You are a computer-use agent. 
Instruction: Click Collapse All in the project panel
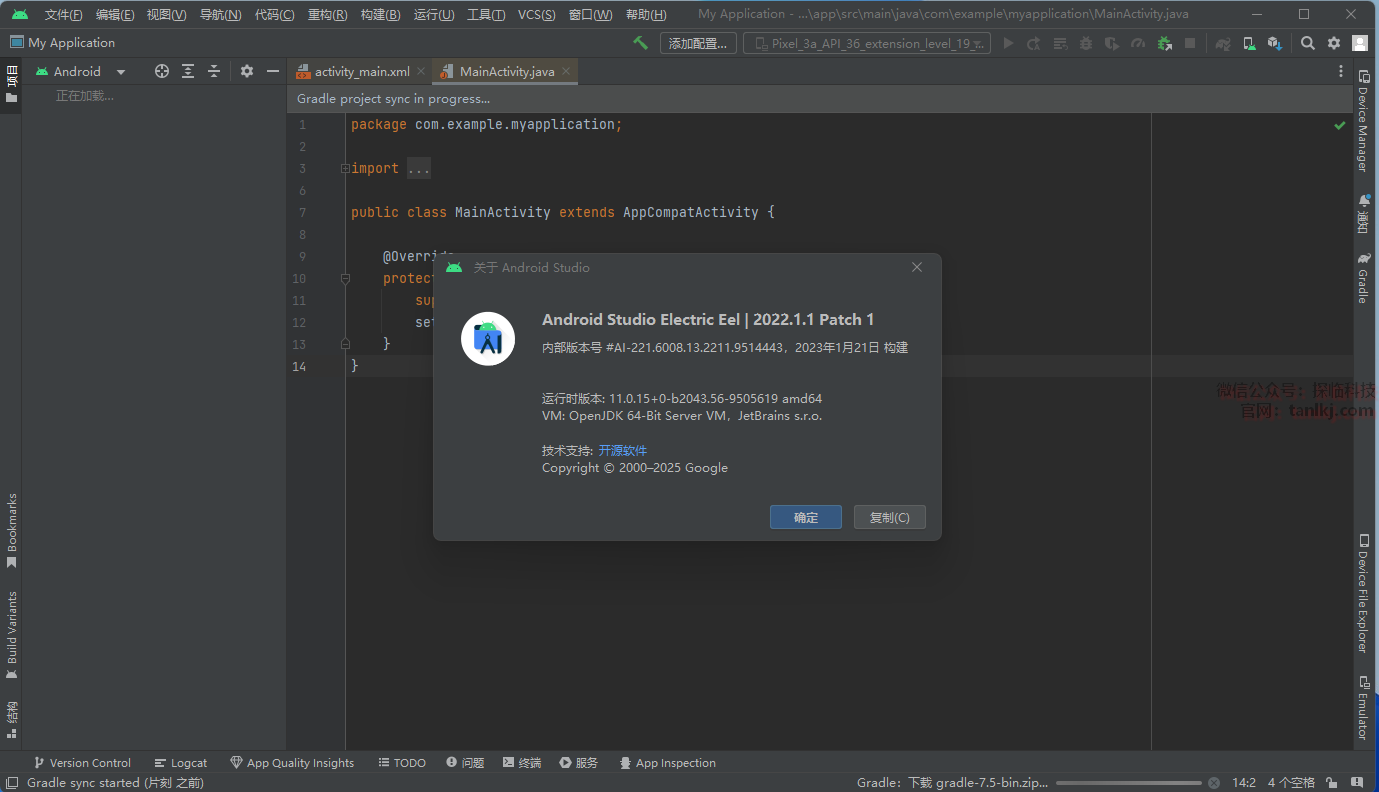(x=213, y=71)
